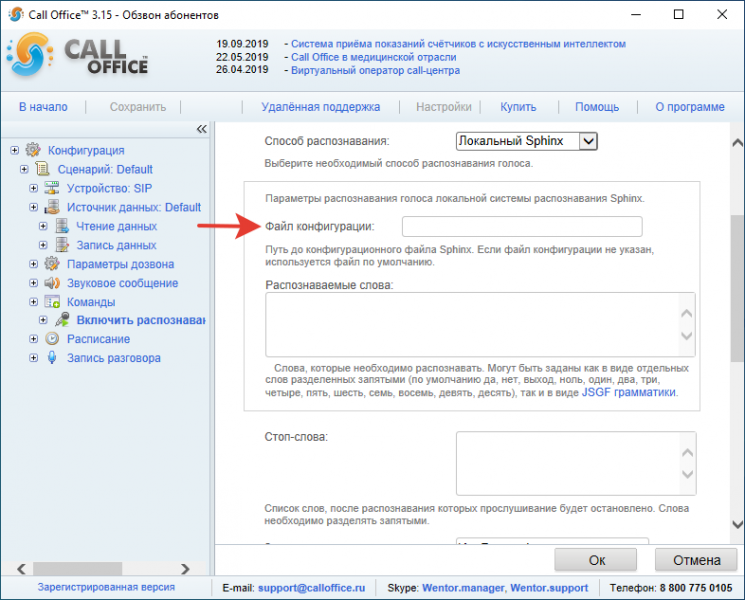Click main panel scrollbar down arrow
This screenshot has height=600, width=745.
[737, 524]
